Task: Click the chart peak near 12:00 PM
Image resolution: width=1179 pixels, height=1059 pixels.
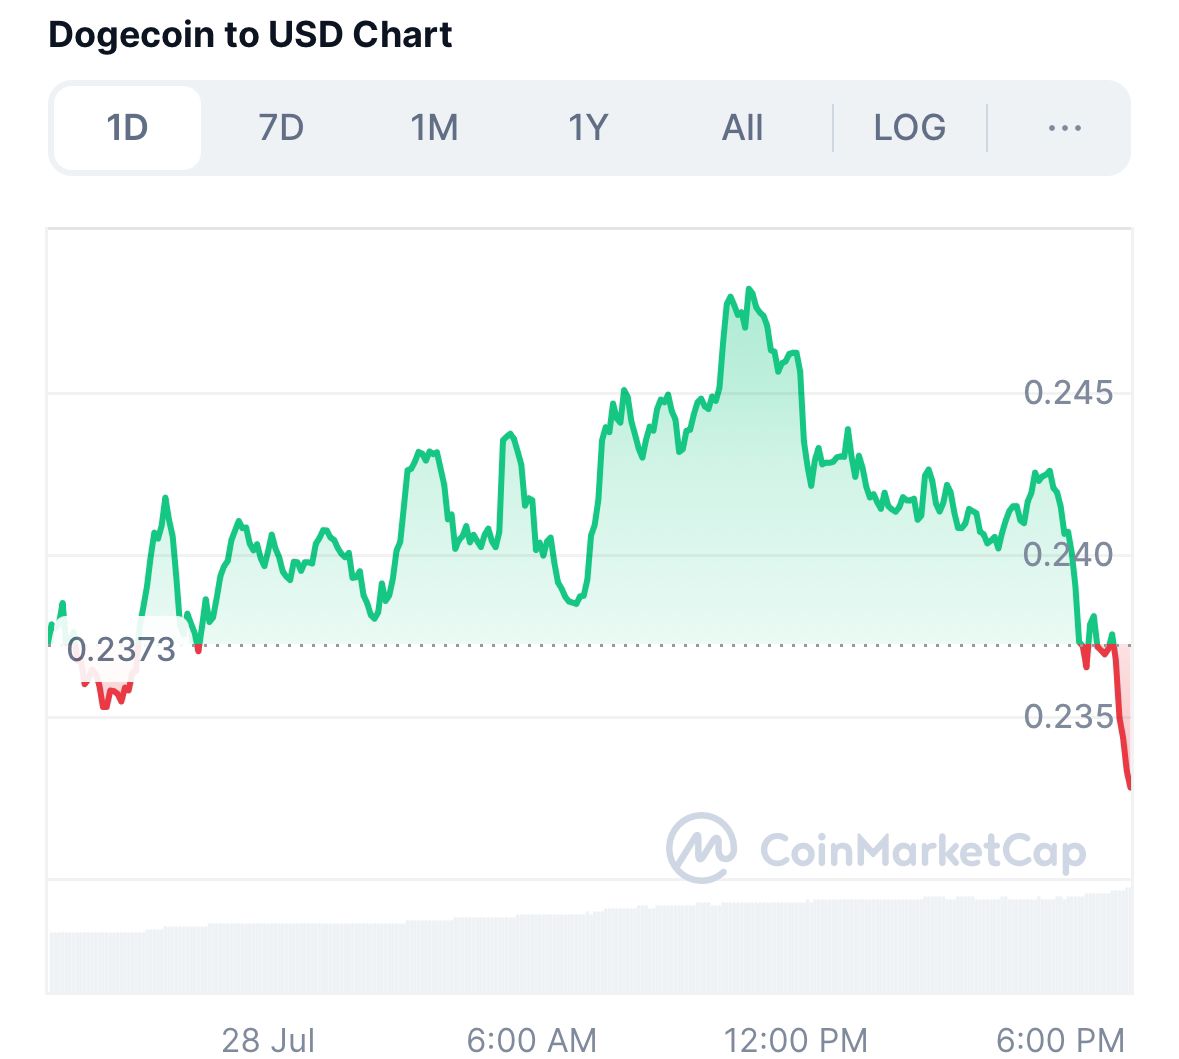Action: [x=749, y=289]
